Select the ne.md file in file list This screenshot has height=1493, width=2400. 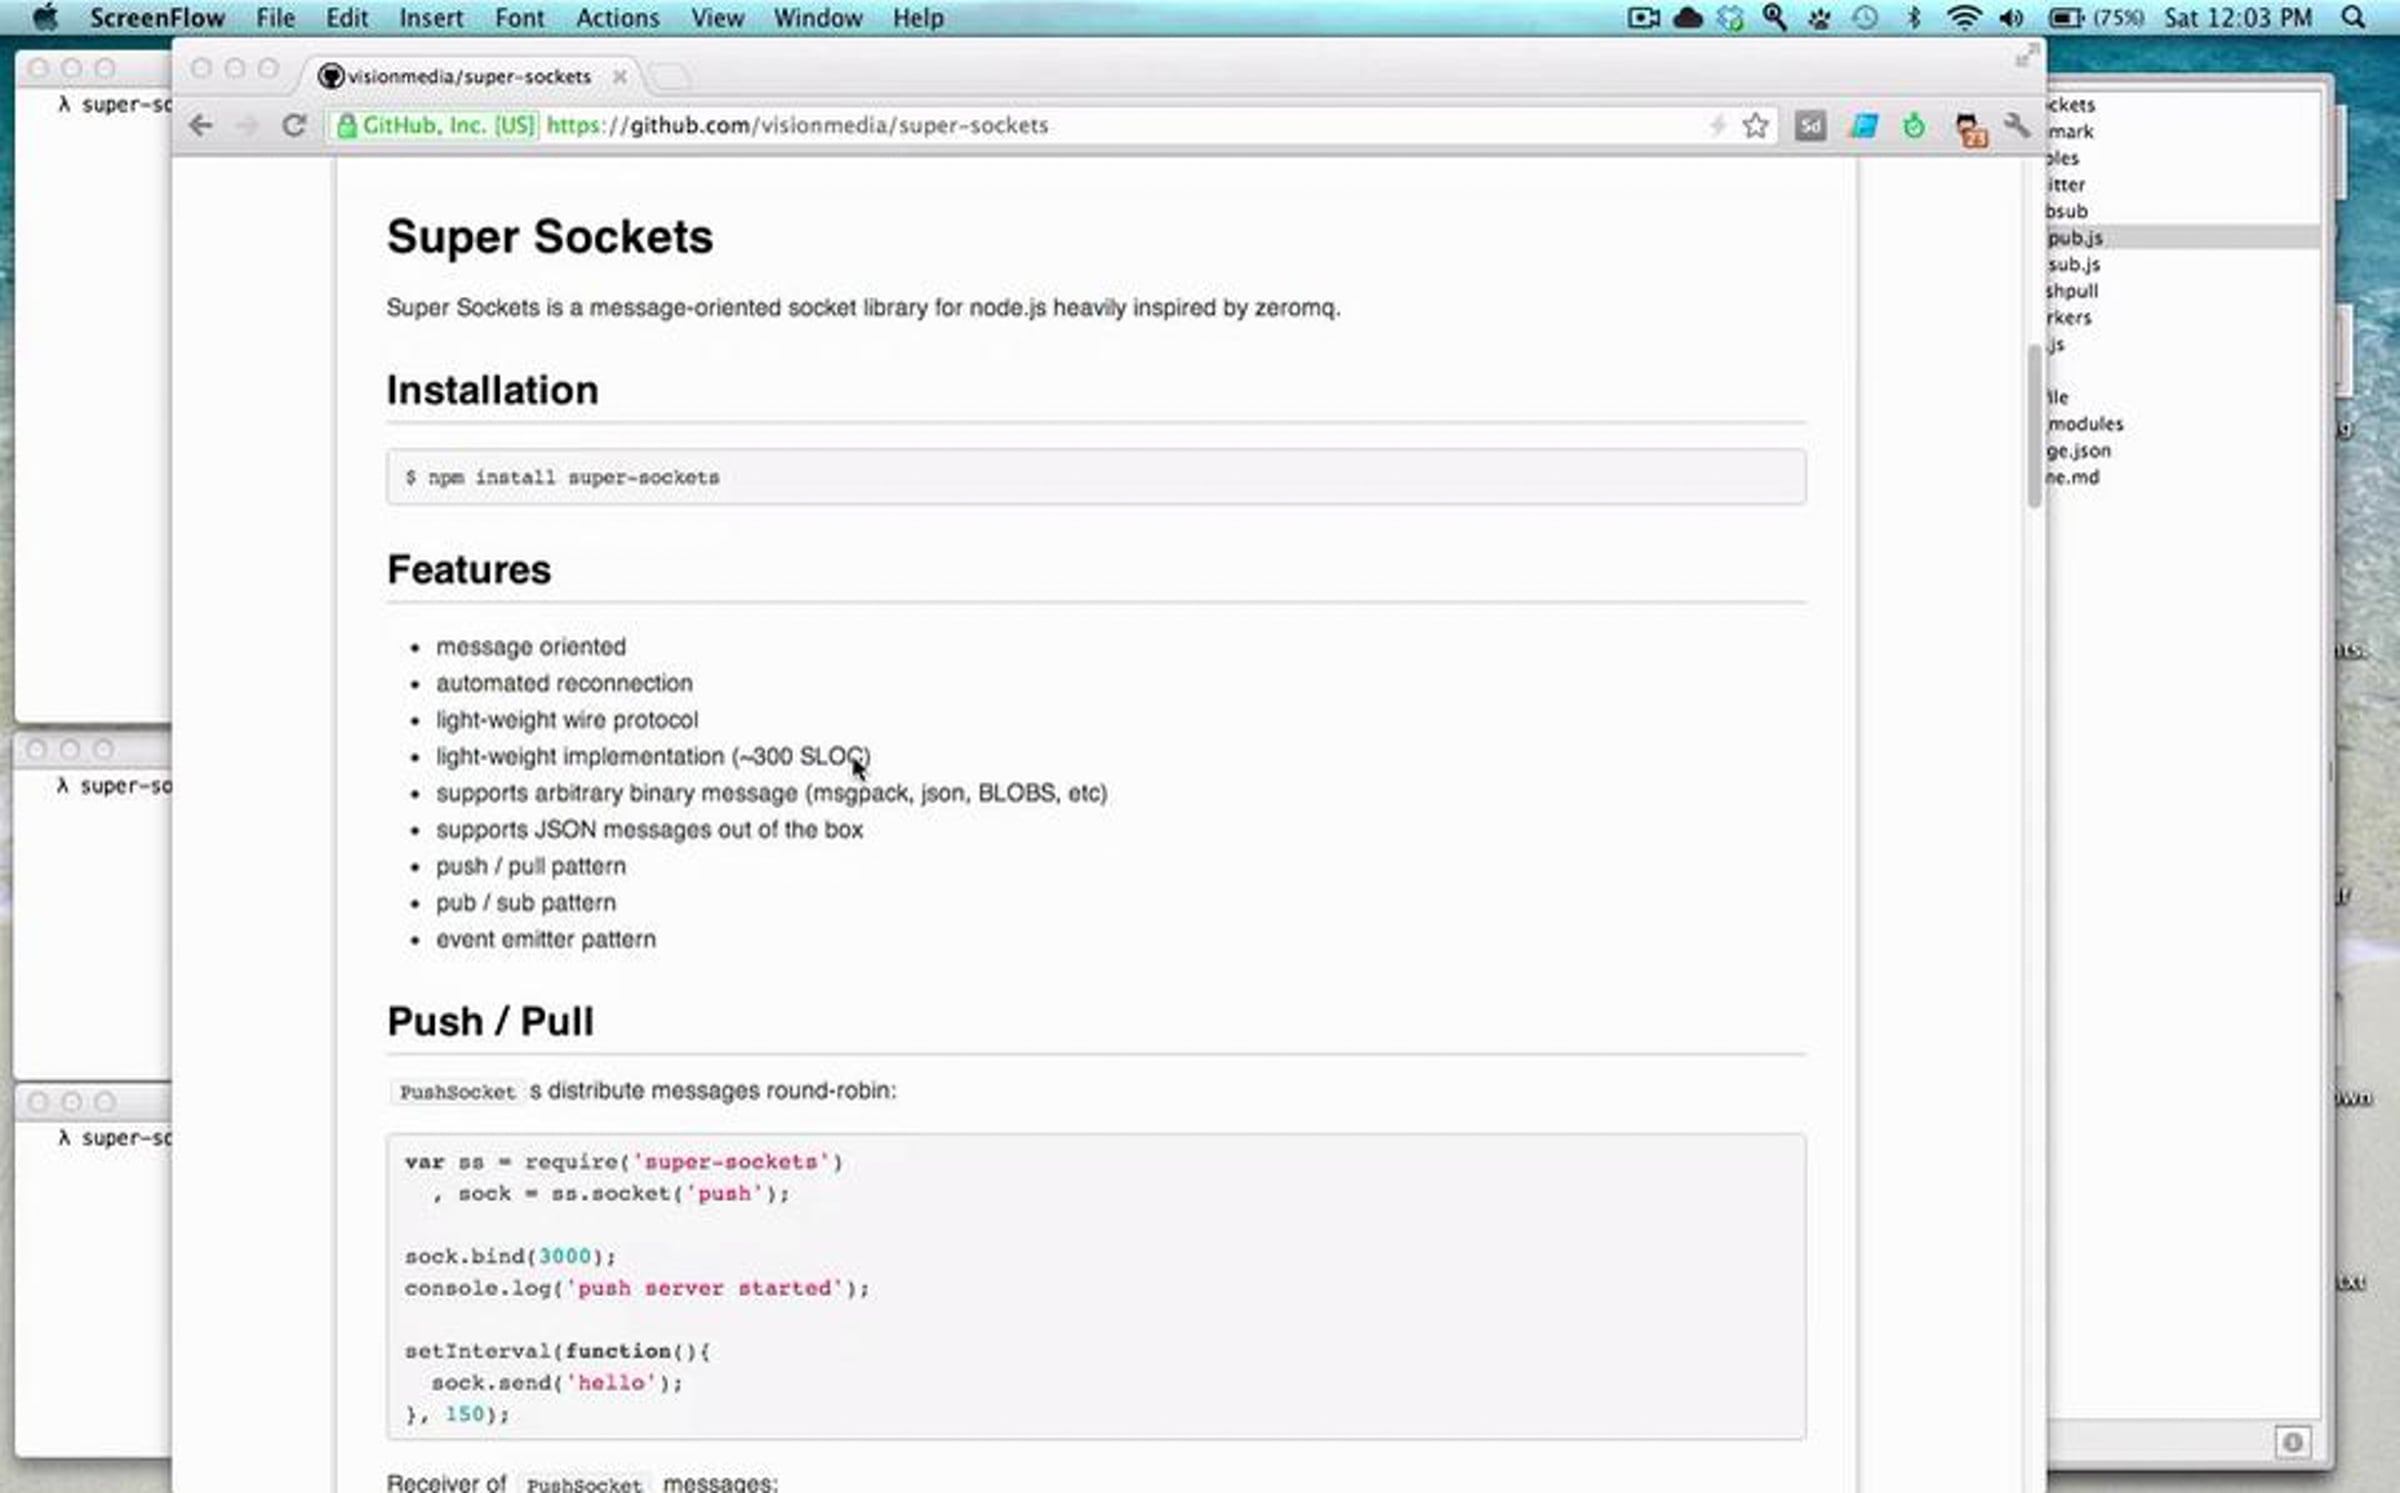[2073, 477]
